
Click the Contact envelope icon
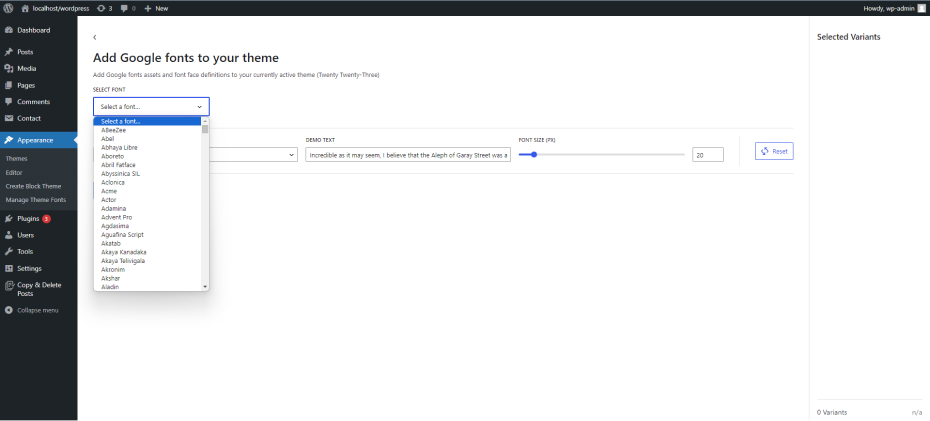(8, 119)
